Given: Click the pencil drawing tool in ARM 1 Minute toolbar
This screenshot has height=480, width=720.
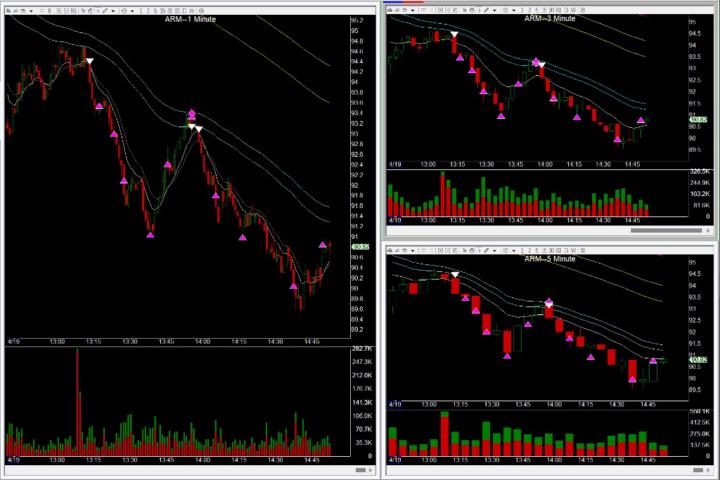Looking at the screenshot, I should [x=105, y=10].
